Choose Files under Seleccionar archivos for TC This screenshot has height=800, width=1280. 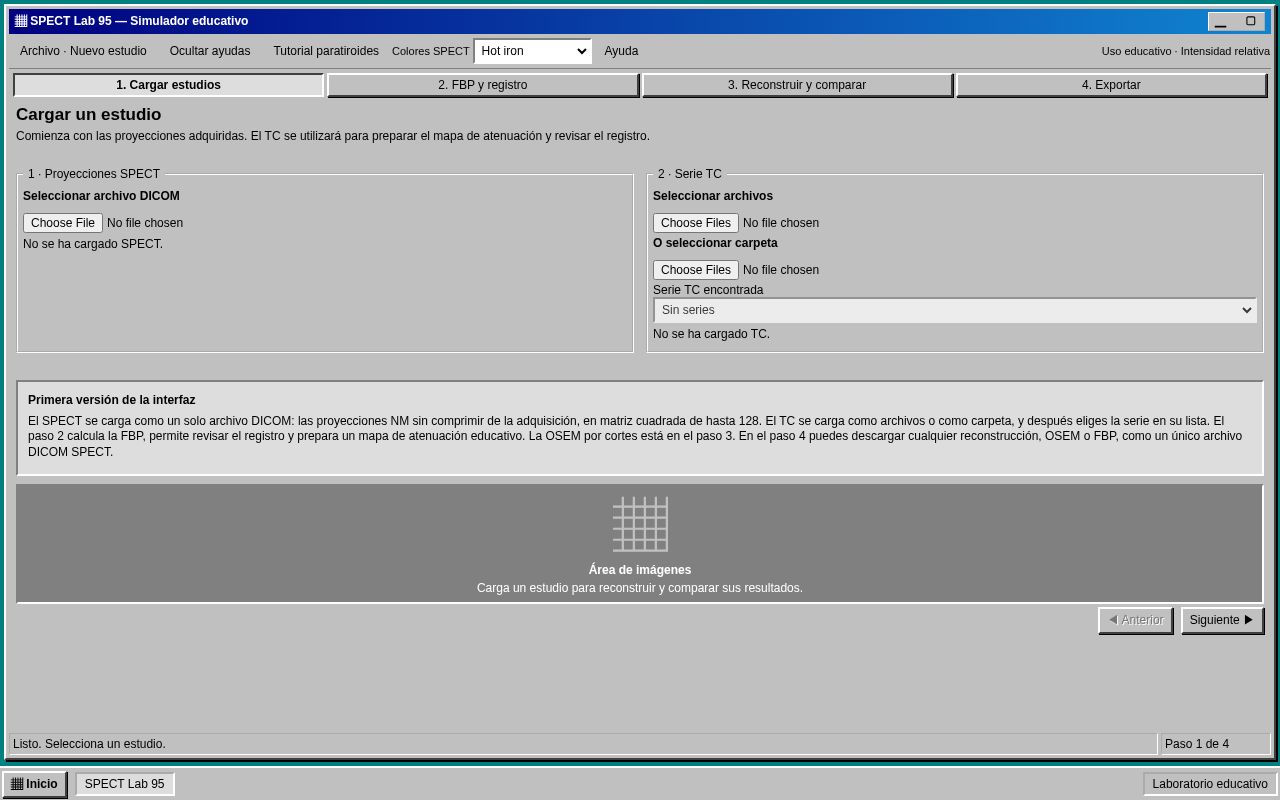coord(696,223)
